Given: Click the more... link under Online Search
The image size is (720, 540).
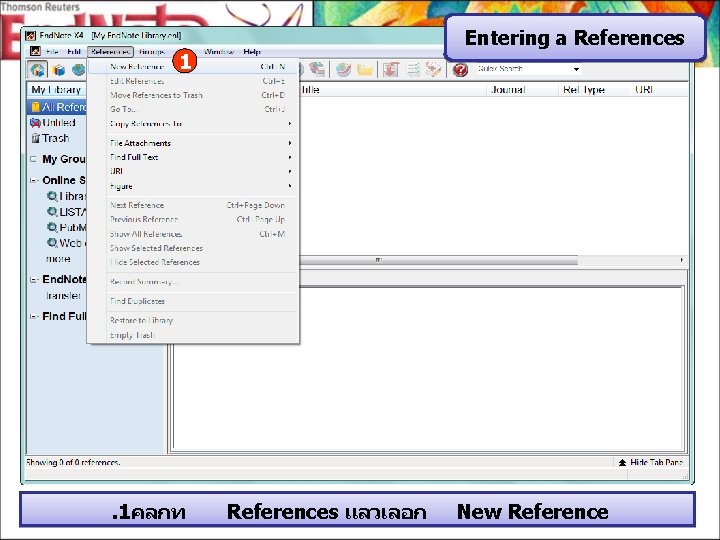Looking at the screenshot, I should tap(58, 259).
